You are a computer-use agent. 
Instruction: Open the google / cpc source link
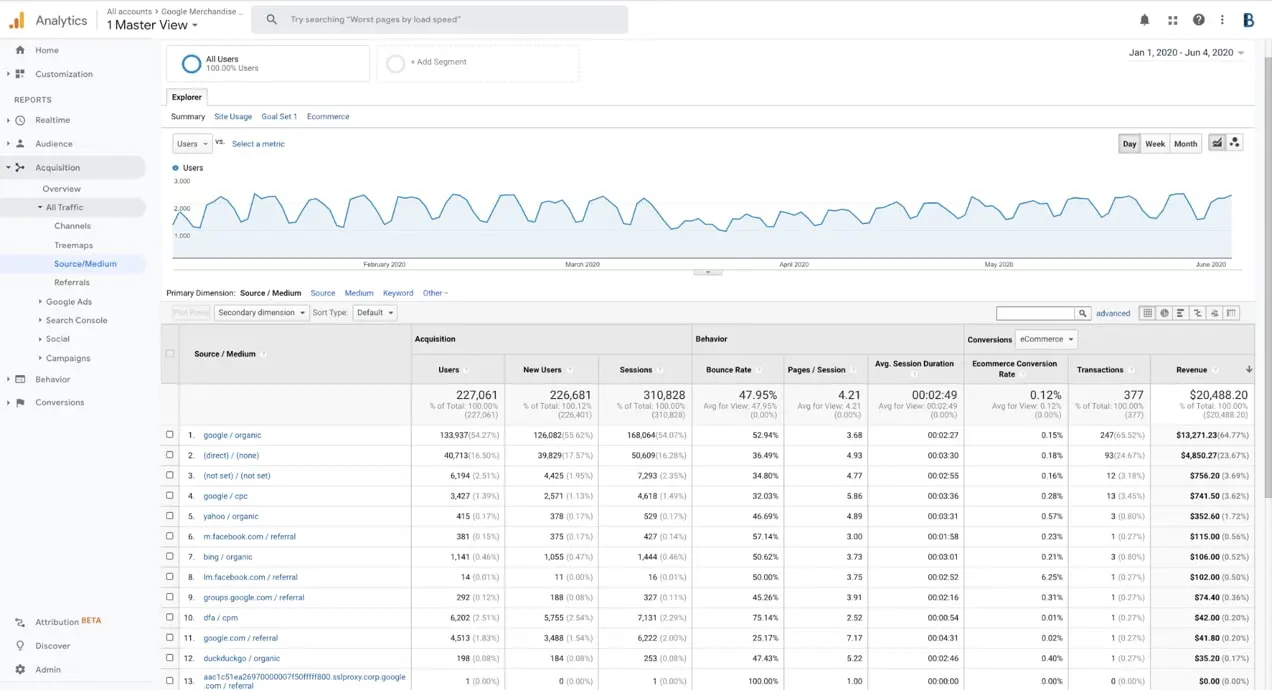[x=225, y=496]
